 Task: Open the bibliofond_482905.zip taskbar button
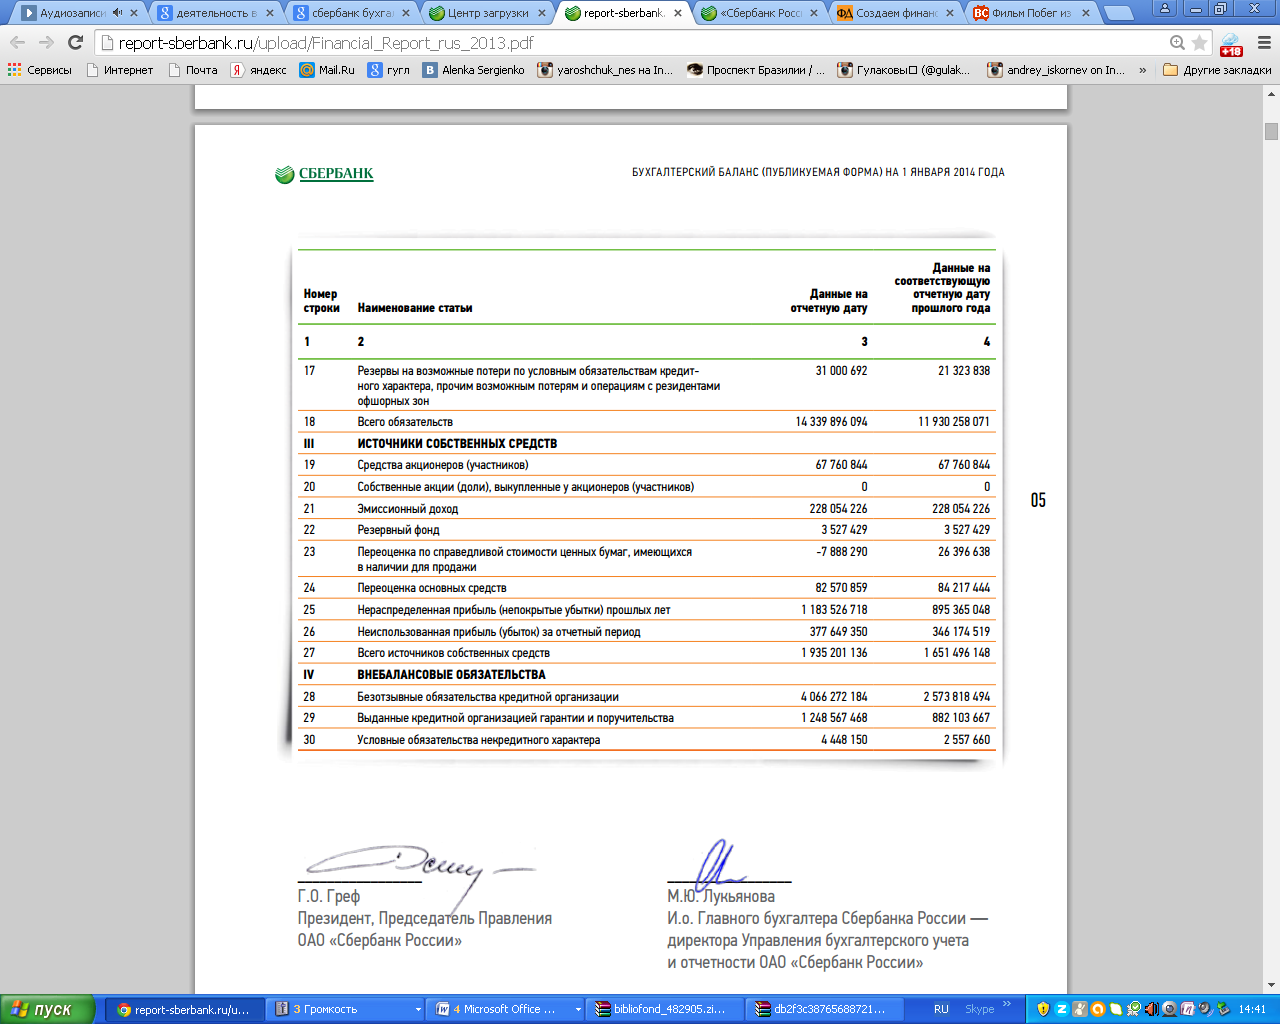click(666, 1009)
